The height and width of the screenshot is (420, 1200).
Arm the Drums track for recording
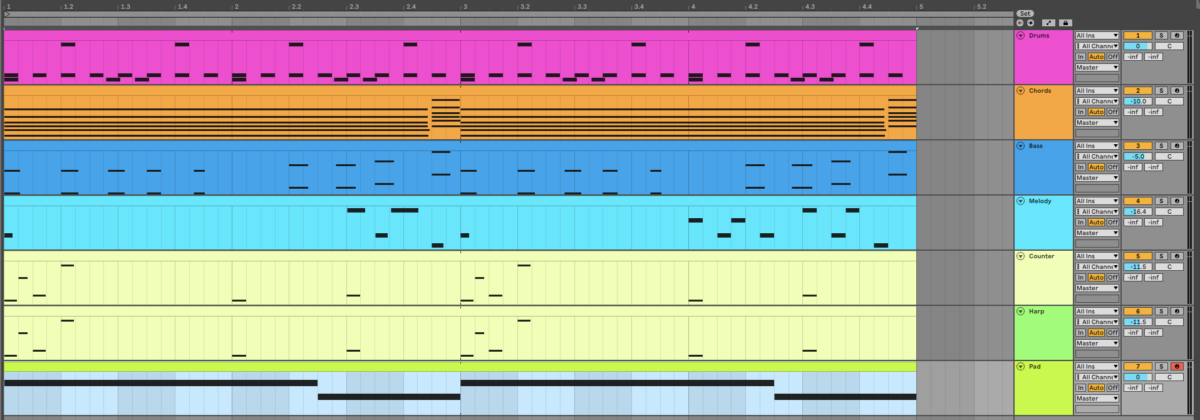[x=1176, y=35]
